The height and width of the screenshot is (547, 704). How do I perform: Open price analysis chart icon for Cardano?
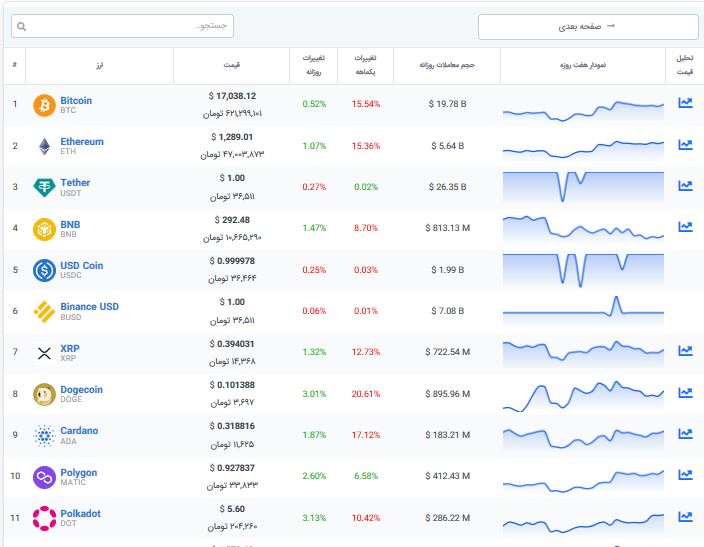click(685, 433)
